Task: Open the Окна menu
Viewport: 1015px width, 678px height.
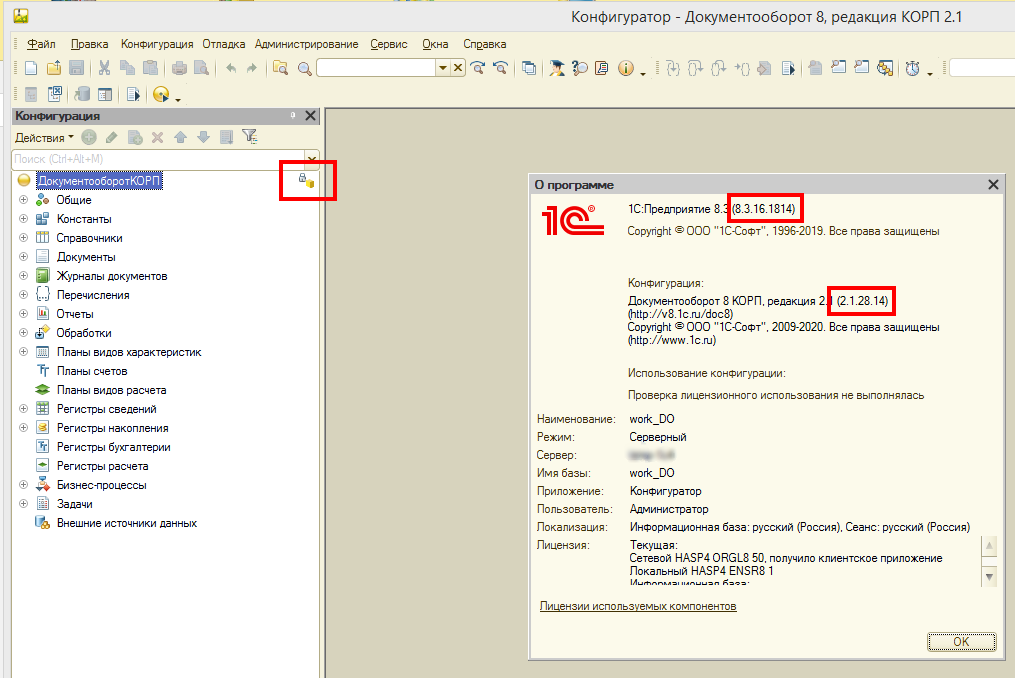Action: coord(435,44)
